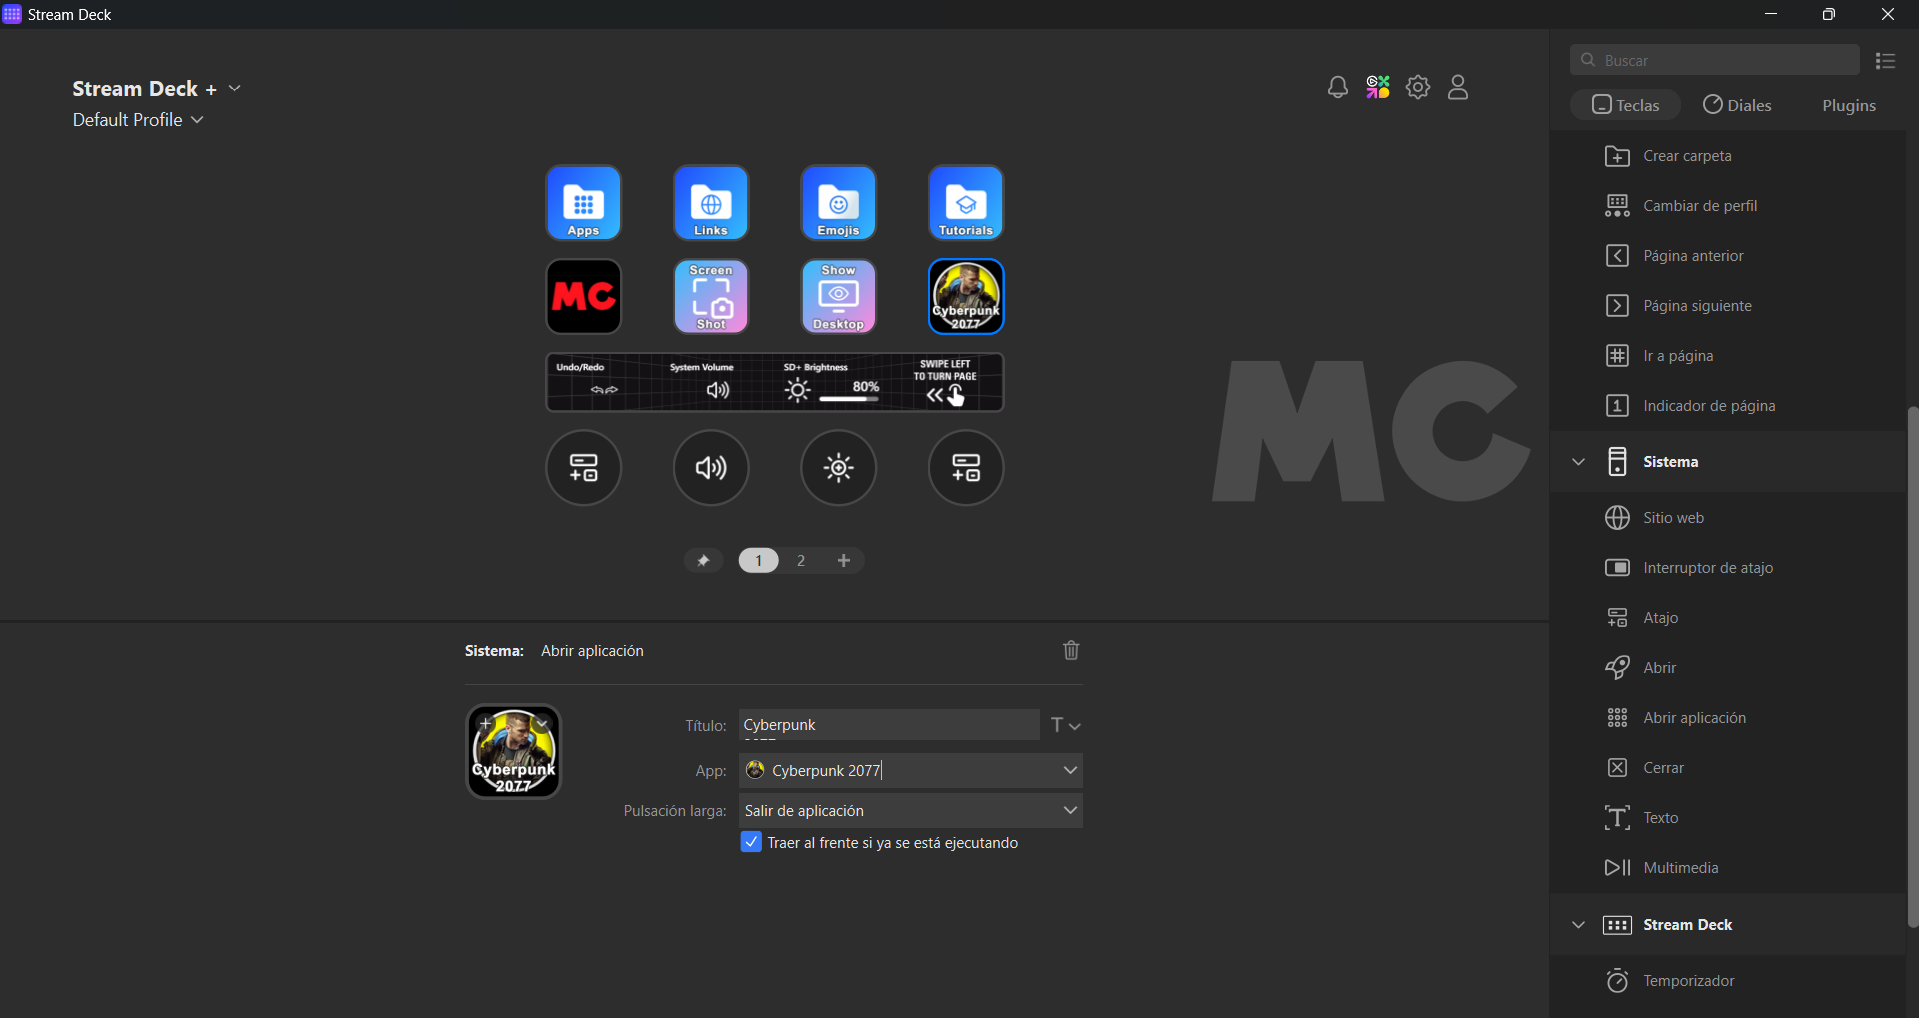Open settings gear icon
Screen dimensions: 1919x1018
(x=1417, y=88)
